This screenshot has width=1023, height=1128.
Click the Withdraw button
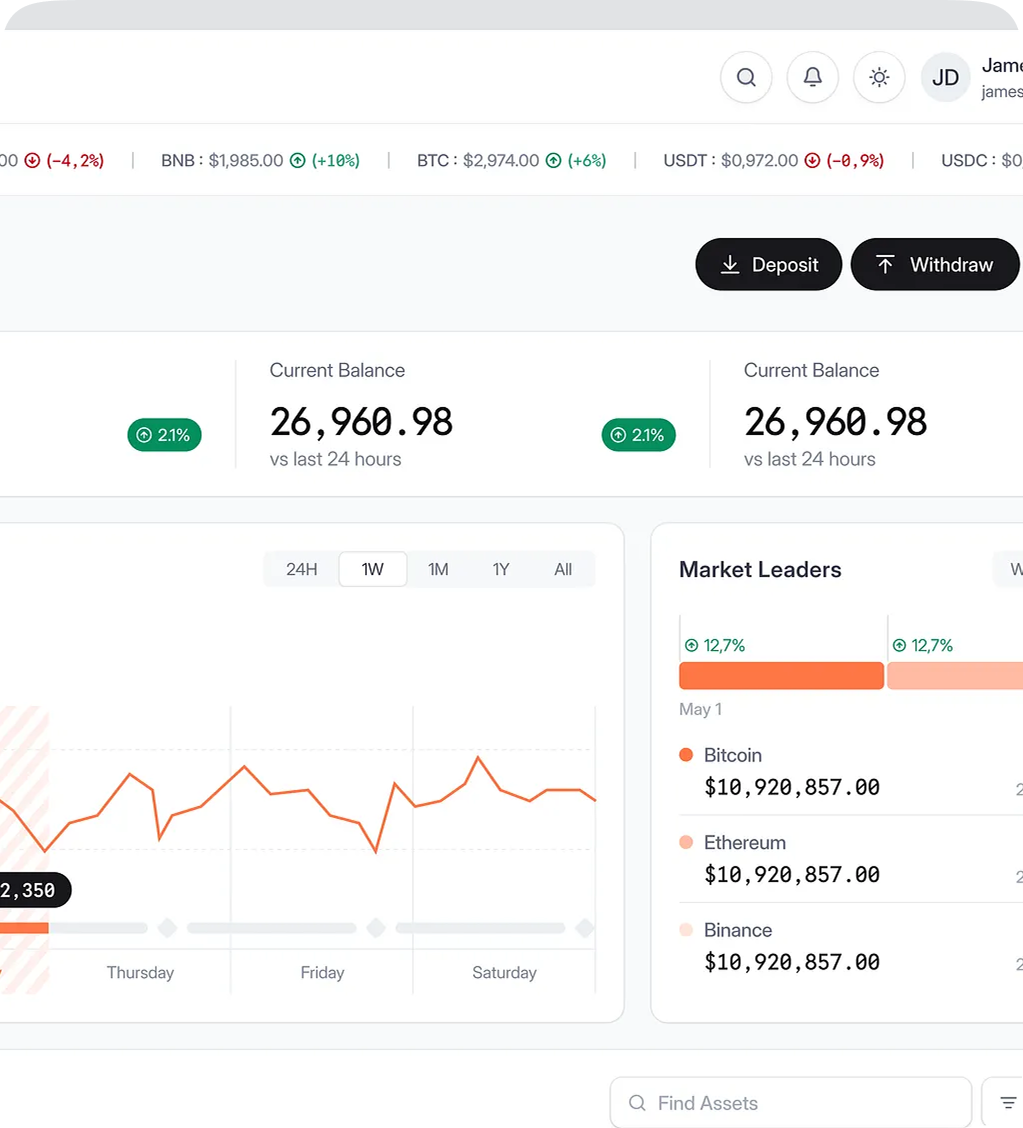[934, 264]
